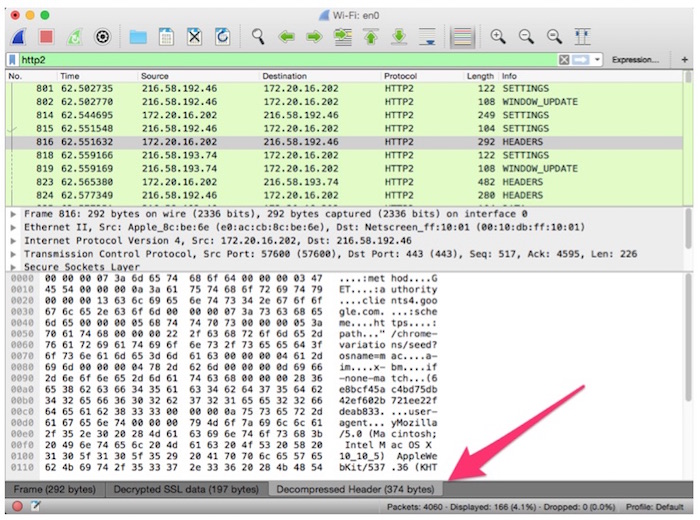Select packet 823 HEADERS row
Image resolution: width=700 pixels, height=520 pixels.
tap(344, 182)
